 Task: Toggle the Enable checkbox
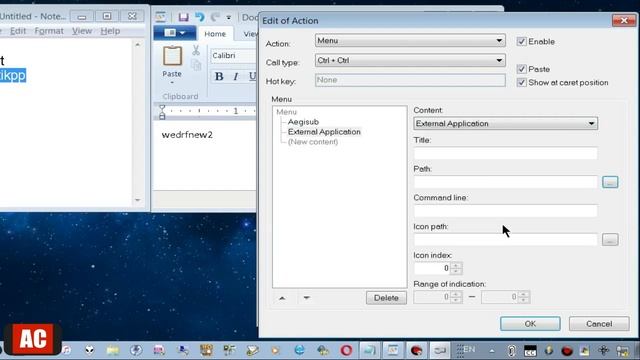click(x=521, y=41)
